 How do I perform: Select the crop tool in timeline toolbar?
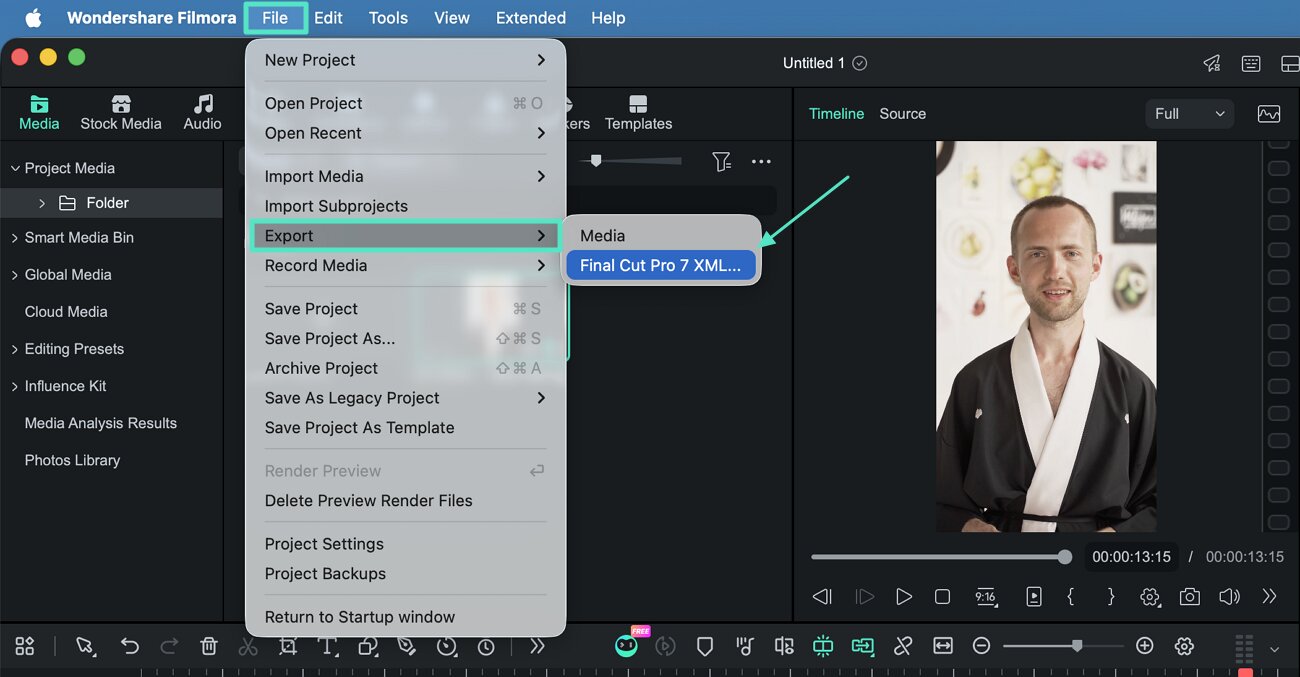[288, 646]
